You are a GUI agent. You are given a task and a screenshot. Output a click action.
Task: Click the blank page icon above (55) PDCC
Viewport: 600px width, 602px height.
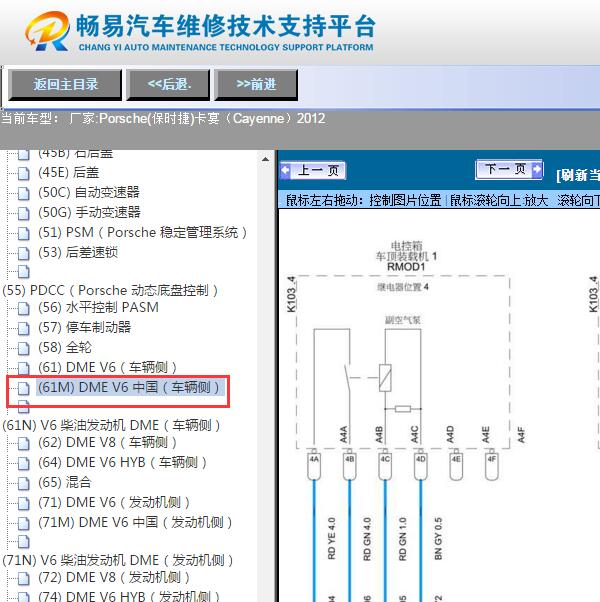(23, 271)
